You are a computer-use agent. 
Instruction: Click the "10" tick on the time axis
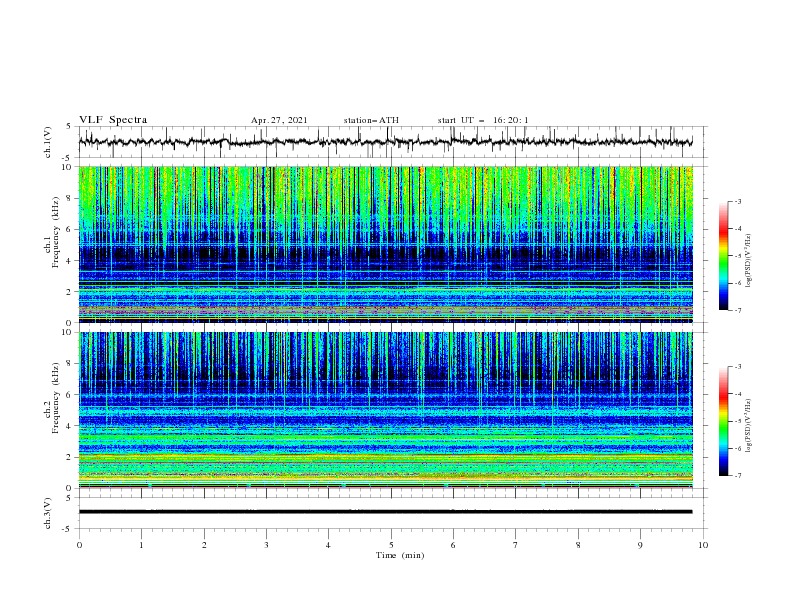[x=703, y=545]
